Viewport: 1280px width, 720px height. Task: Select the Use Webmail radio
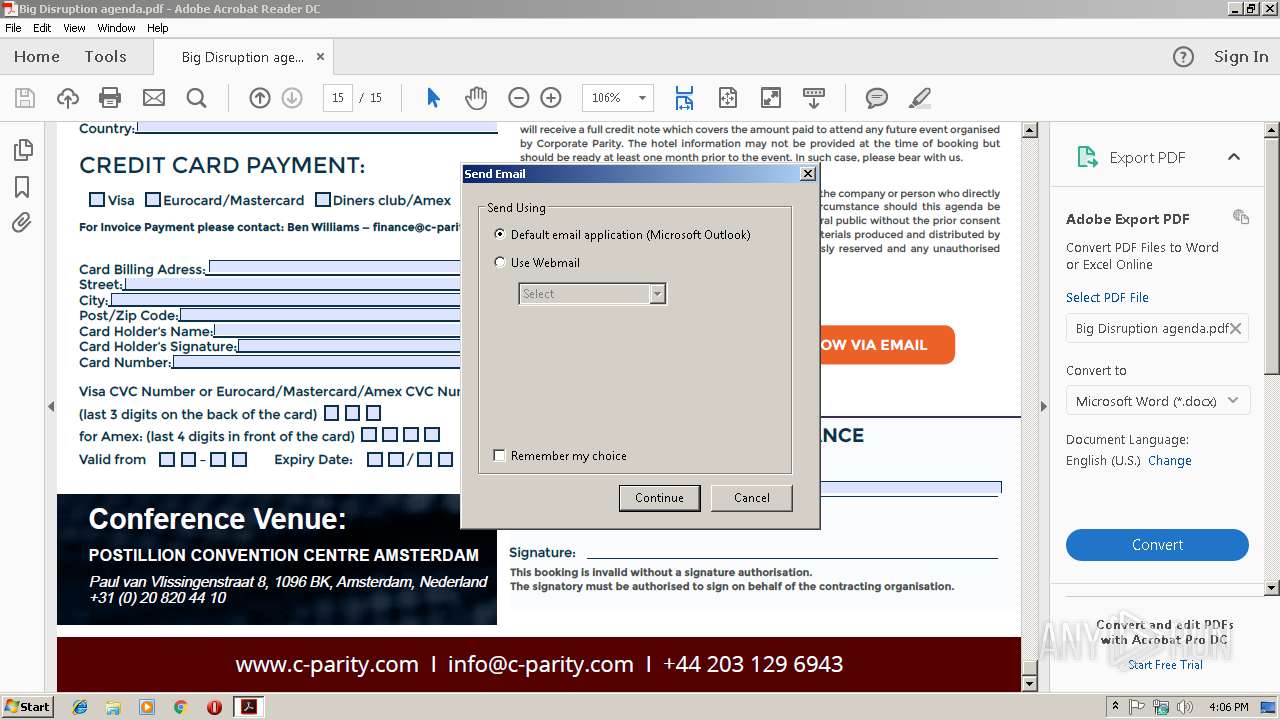pyautogui.click(x=500, y=262)
